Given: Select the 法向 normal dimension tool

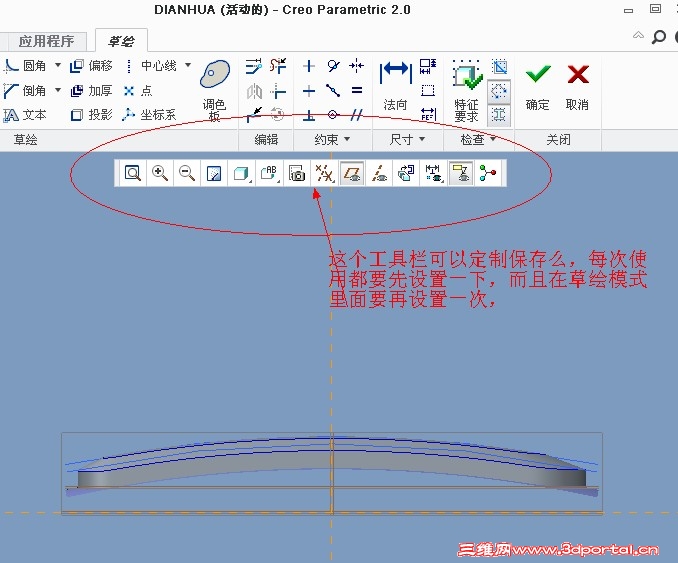Looking at the screenshot, I should click(395, 86).
